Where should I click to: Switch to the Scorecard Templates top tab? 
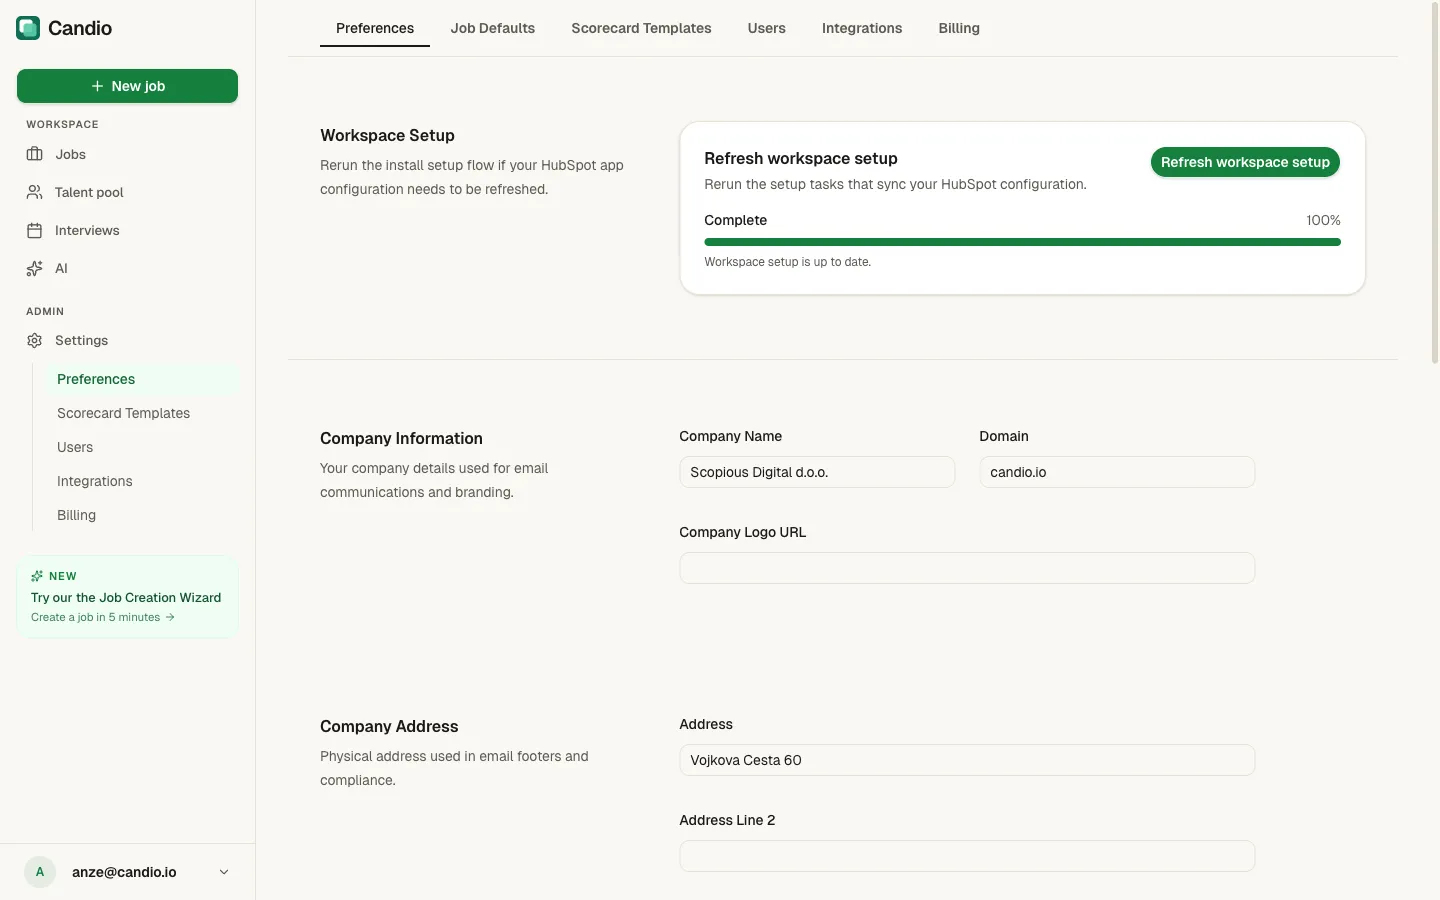[x=641, y=28]
